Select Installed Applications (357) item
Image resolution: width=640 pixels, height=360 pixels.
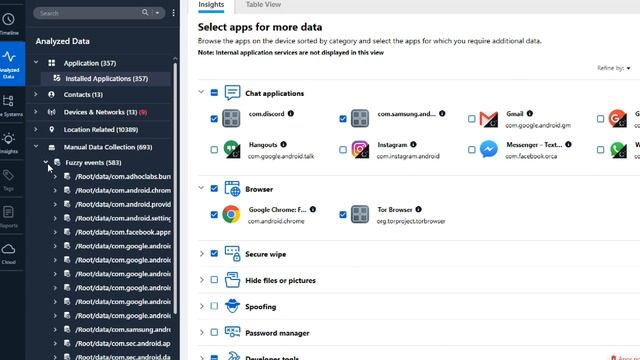pos(106,78)
